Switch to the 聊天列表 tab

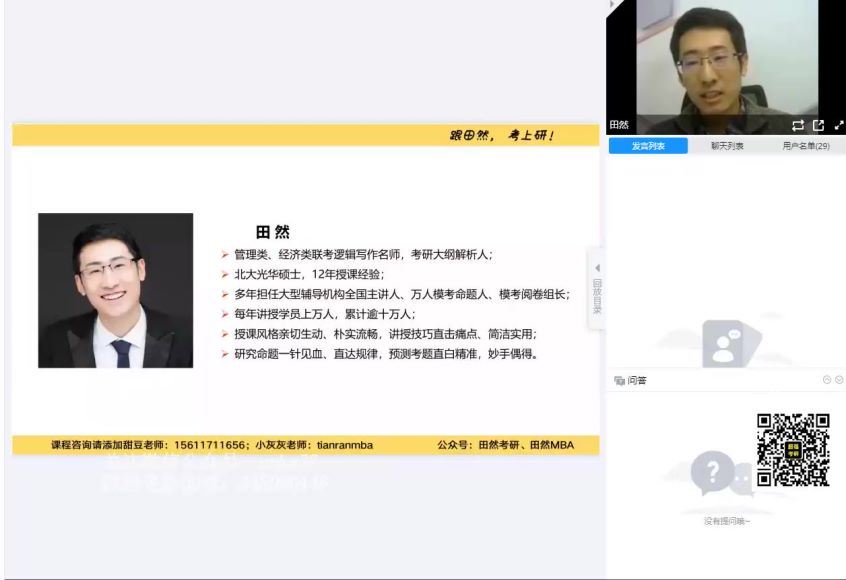click(x=727, y=146)
